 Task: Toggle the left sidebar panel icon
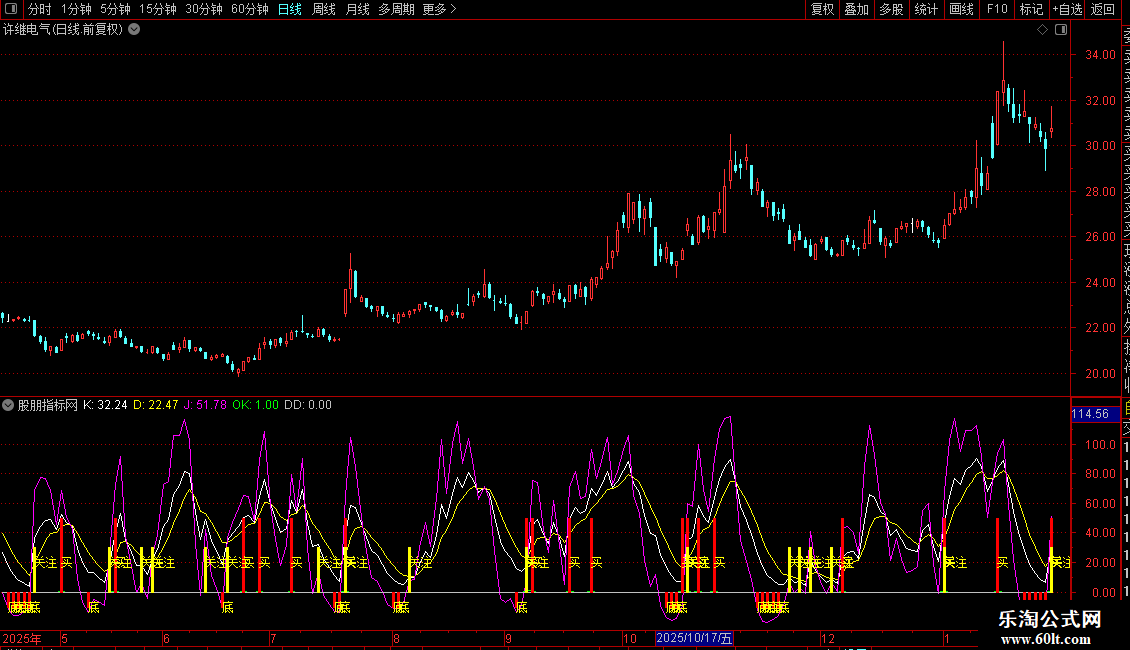tap(12, 10)
